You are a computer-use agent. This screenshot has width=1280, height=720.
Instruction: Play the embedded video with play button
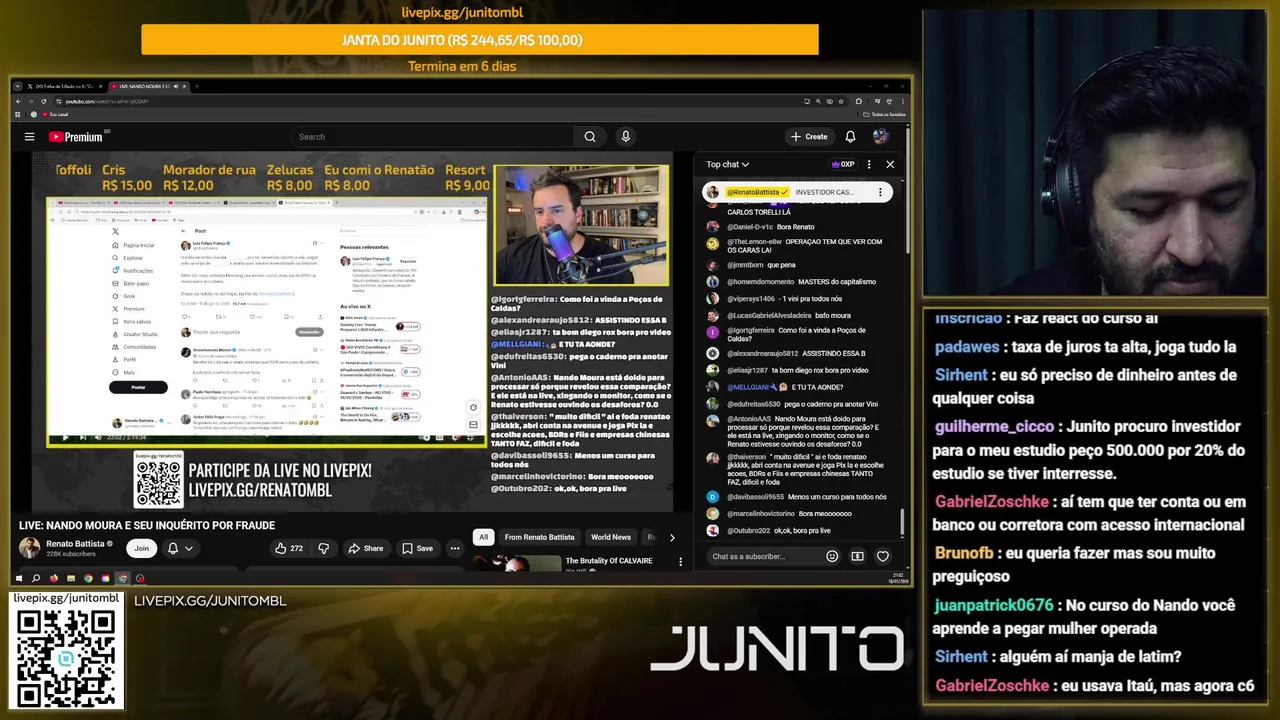pyautogui.click(x=66, y=437)
